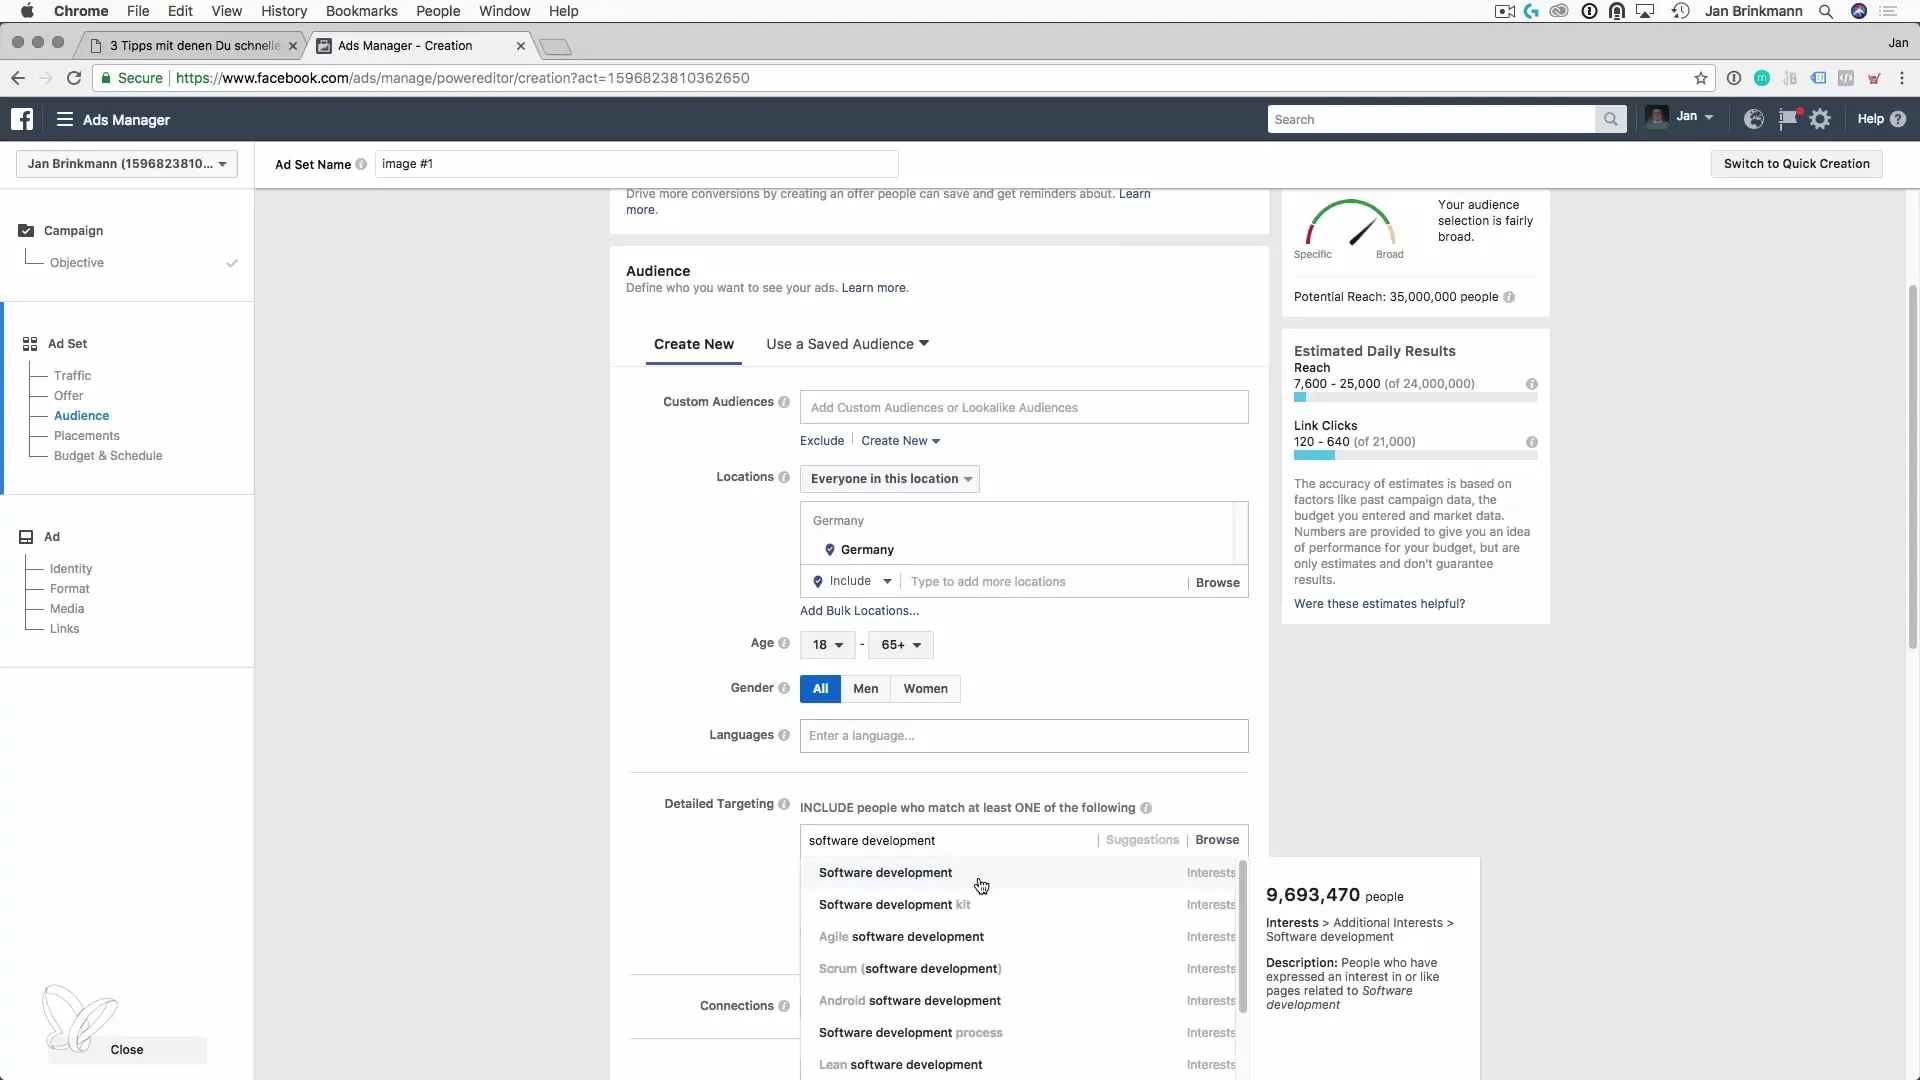Click Switch to Quick Creation button
Image resolution: width=1920 pixels, height=1080 pixels.
click(1796, 164)
